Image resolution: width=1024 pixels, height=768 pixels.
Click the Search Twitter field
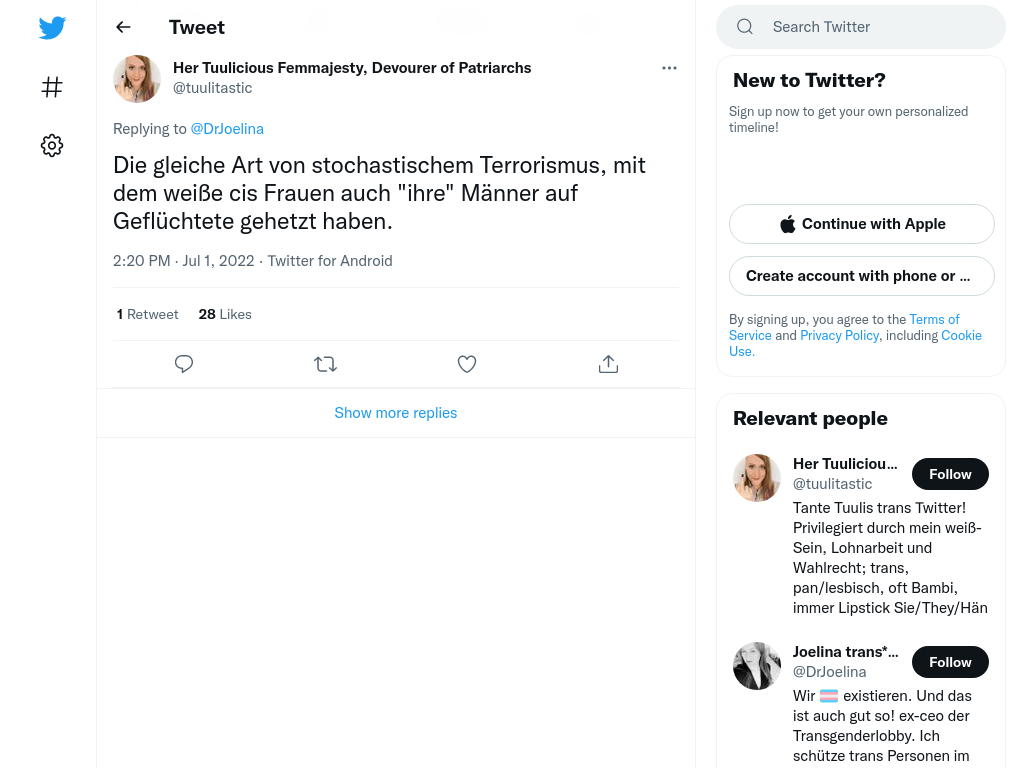861,27
